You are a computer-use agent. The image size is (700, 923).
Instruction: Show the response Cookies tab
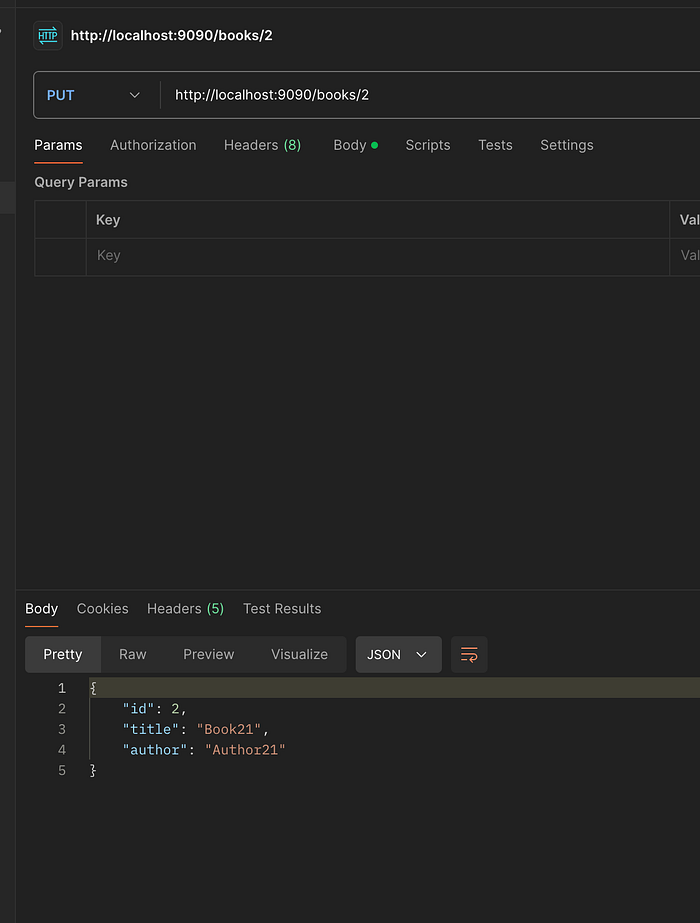point(103,608)
